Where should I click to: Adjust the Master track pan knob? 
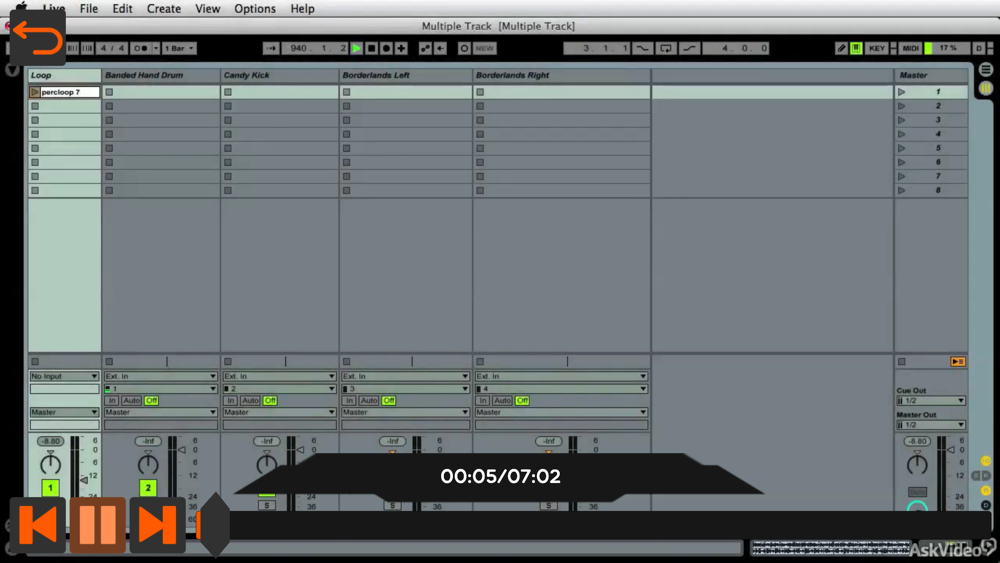click(x=917, y=464)
